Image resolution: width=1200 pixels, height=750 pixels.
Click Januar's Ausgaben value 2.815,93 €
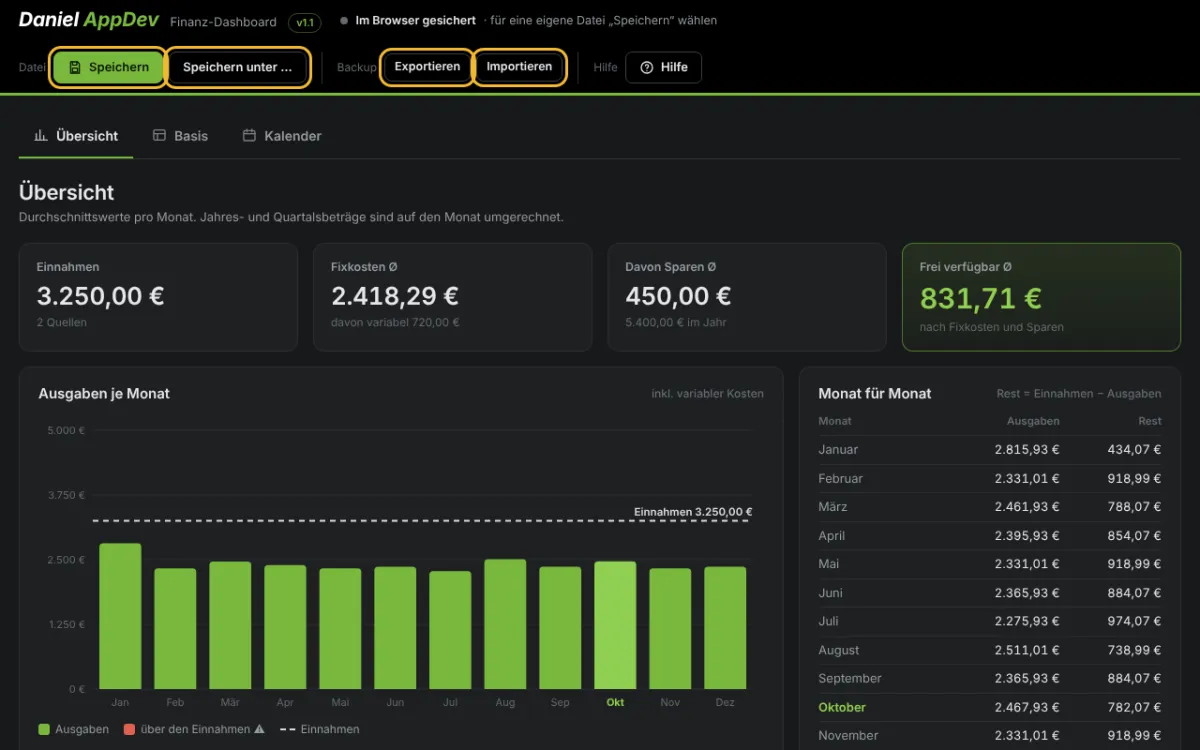coord(1026,450)
